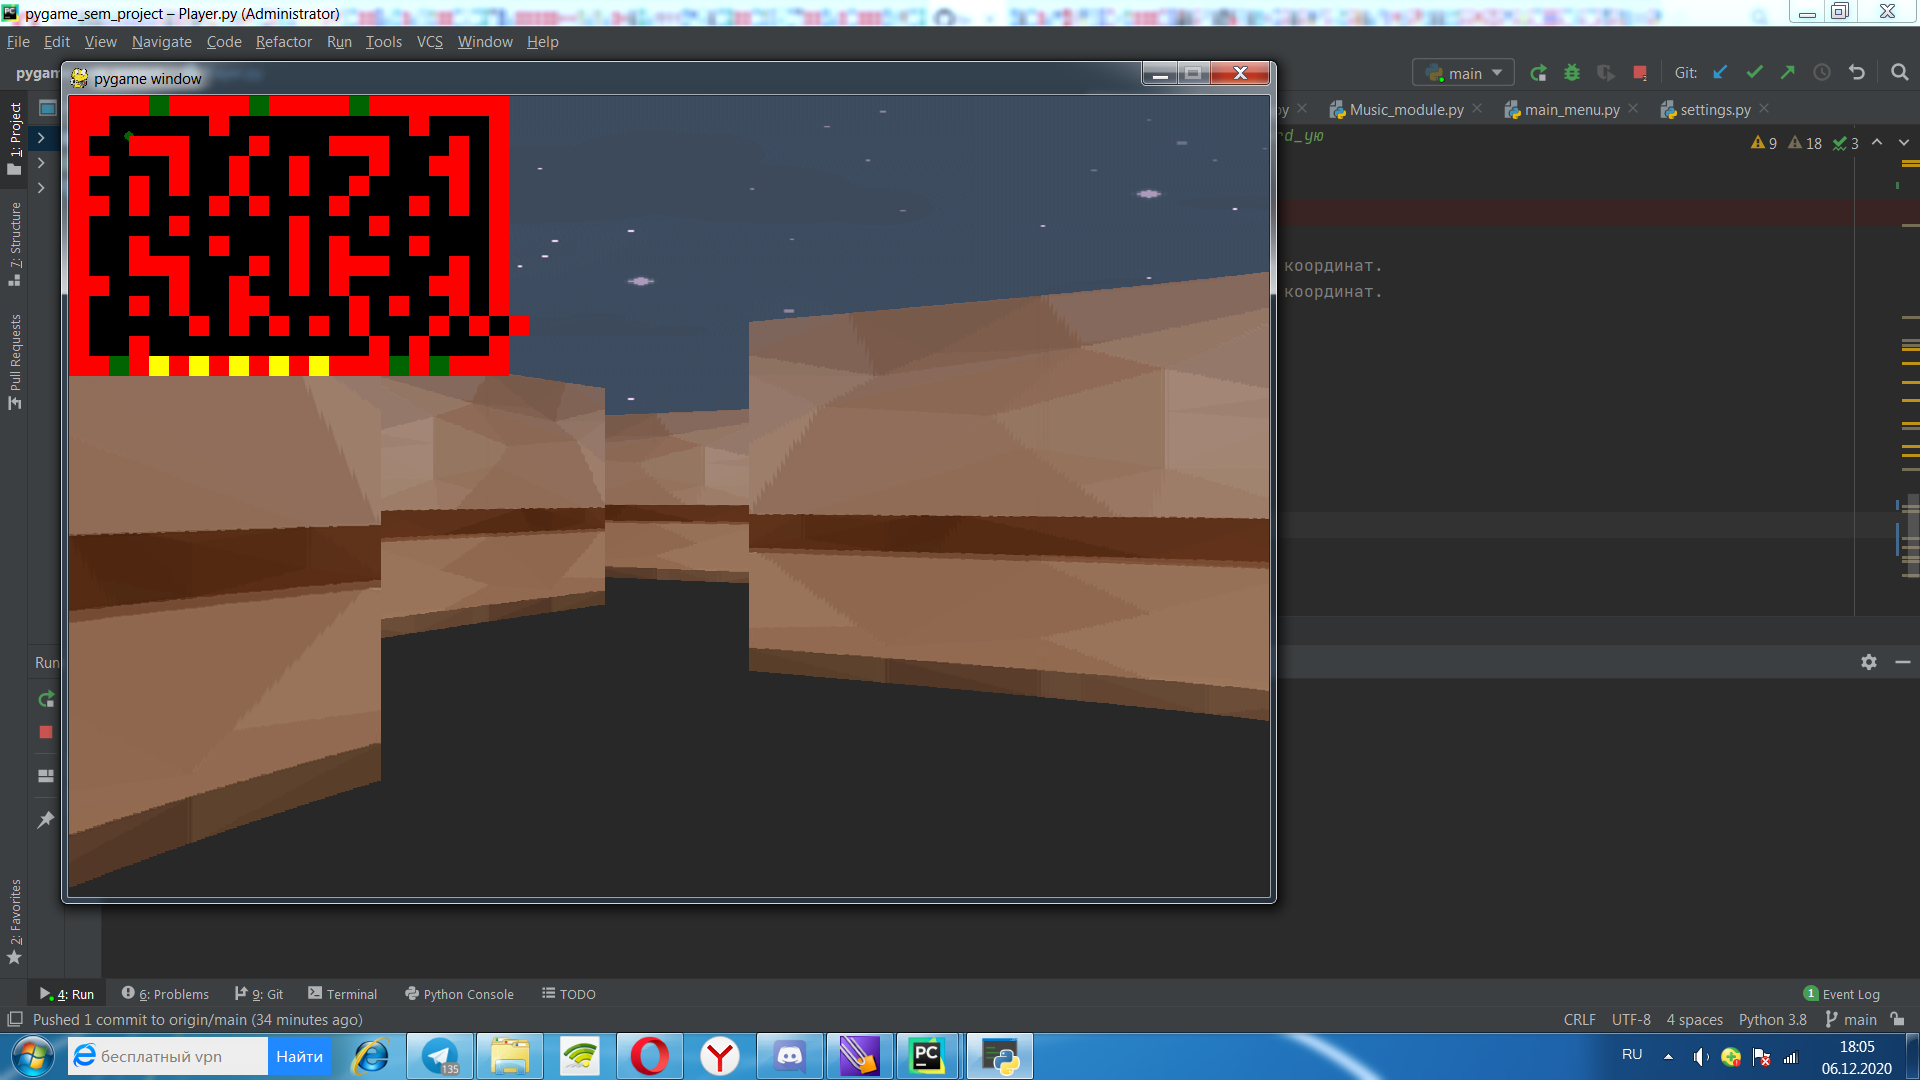Image resolution: width=1920 pixels, height=1080 pixels.
Task: Open Git update project (blue arrow) icon
Action: coord(1721,72)
